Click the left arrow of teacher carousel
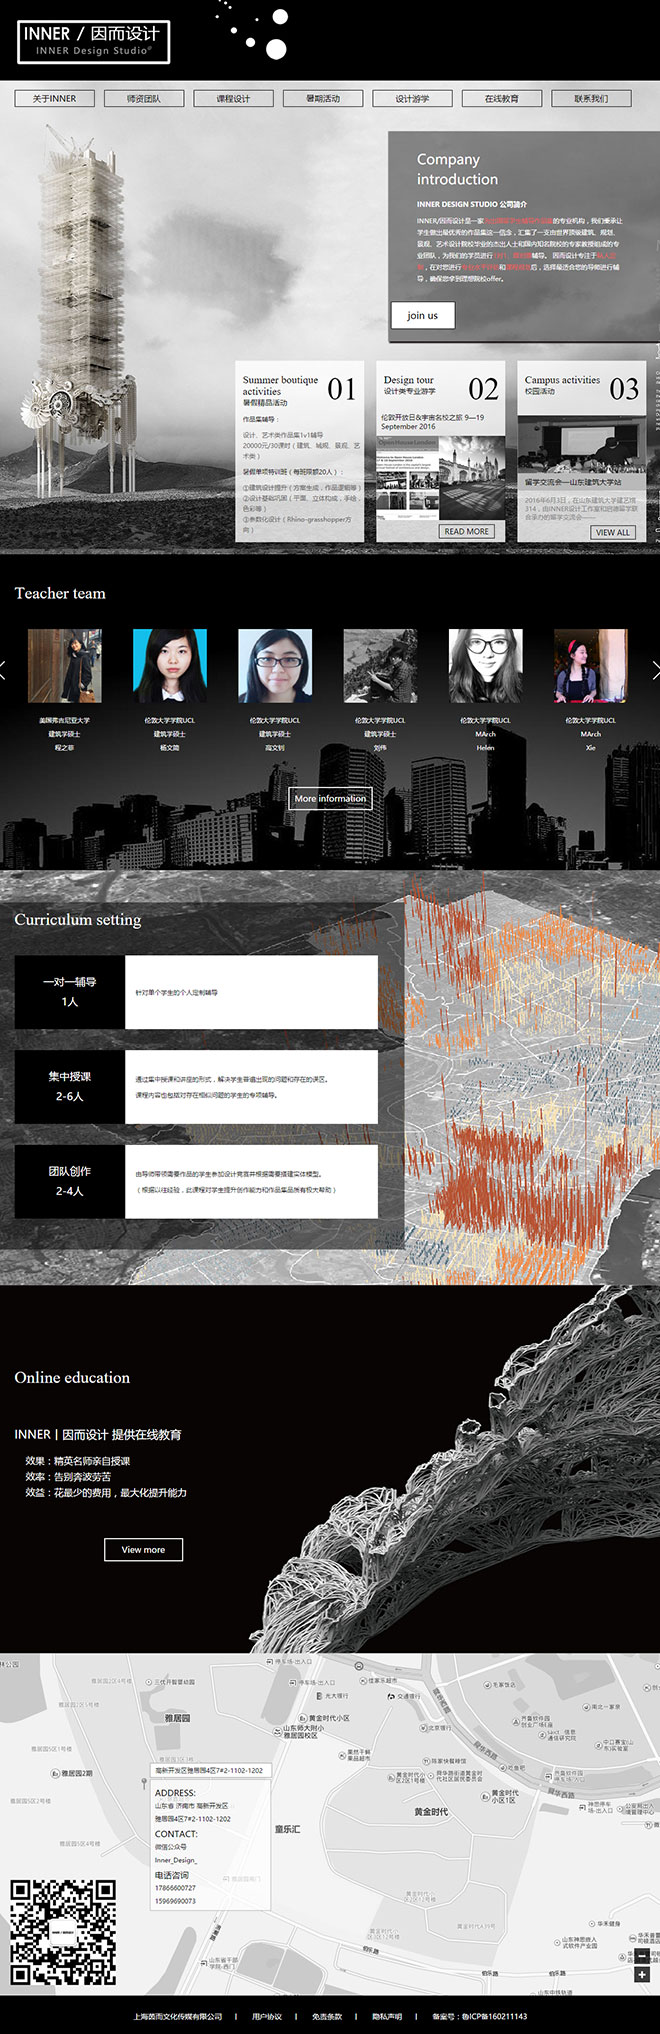Image resolution: width=660 pixels, height=2034 pixels. click(x=4, y=670)
